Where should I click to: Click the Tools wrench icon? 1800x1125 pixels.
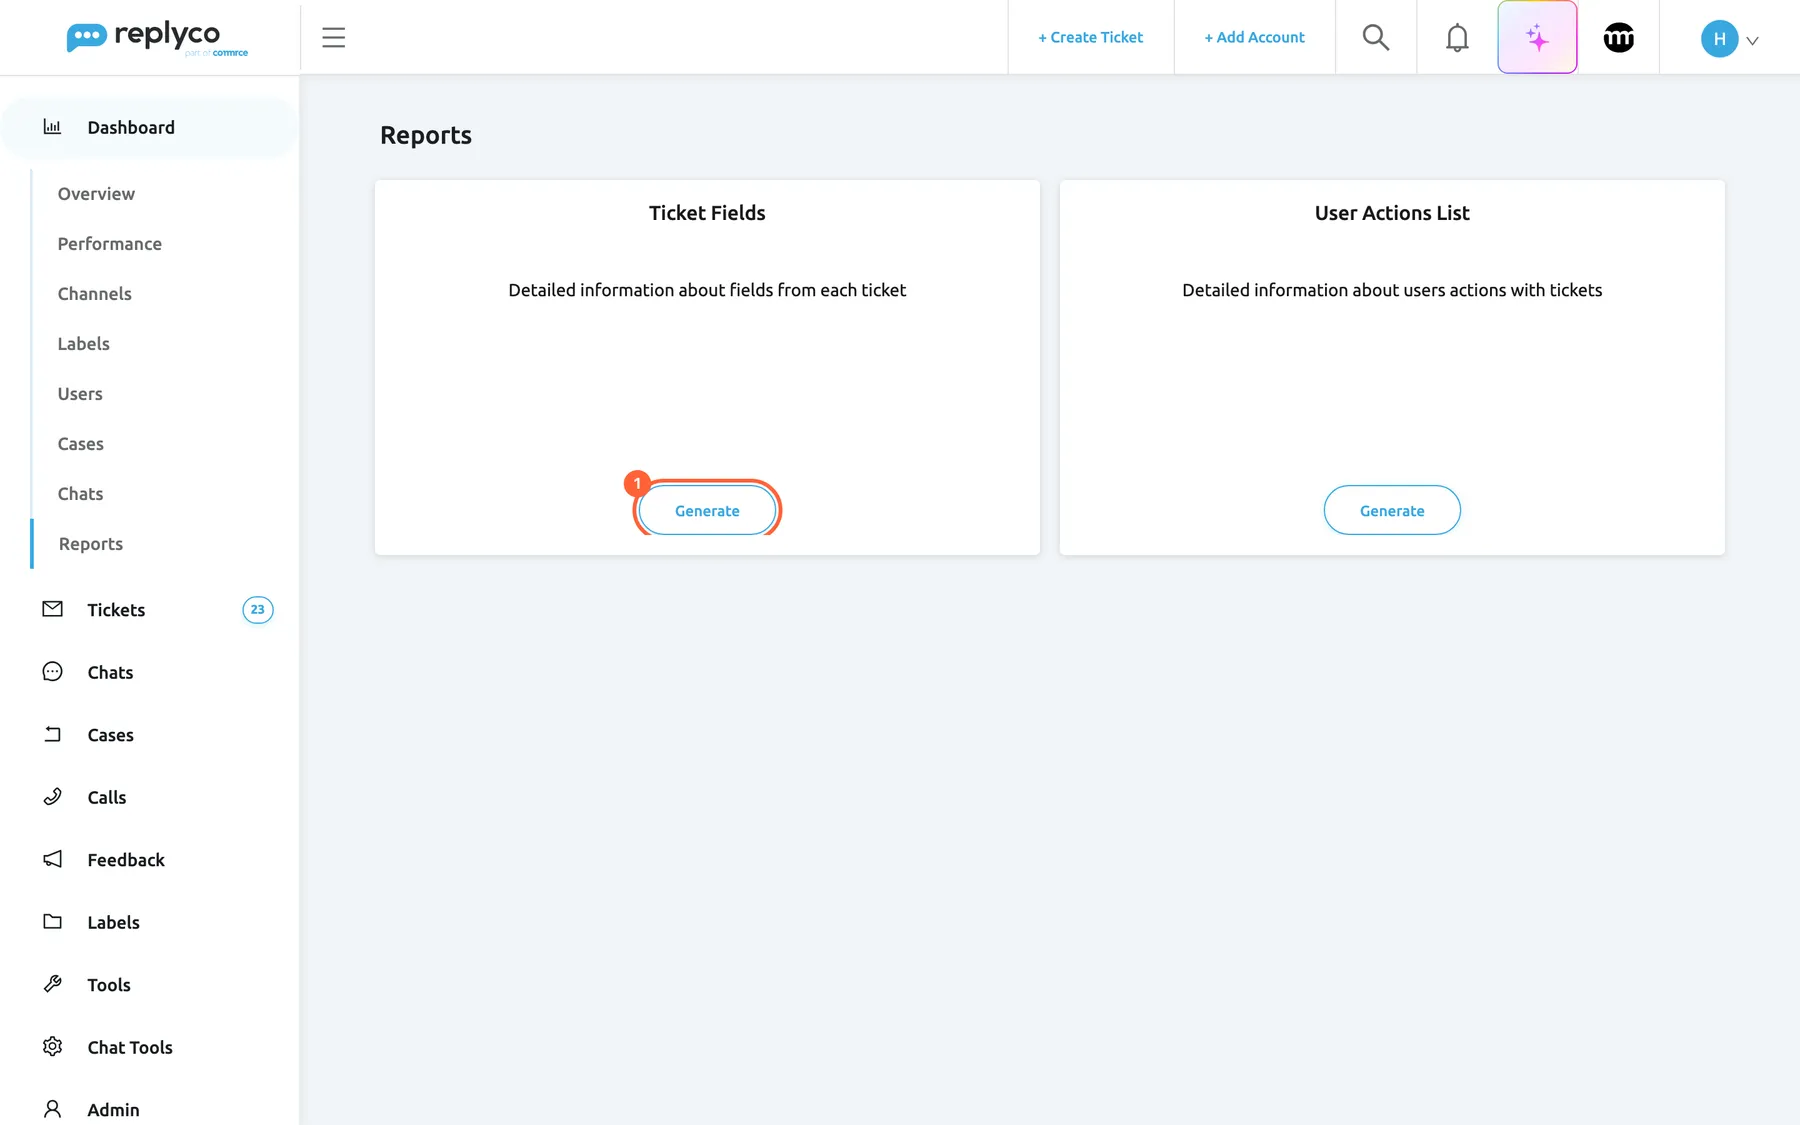pyautogui.click(x=53, y=984)
